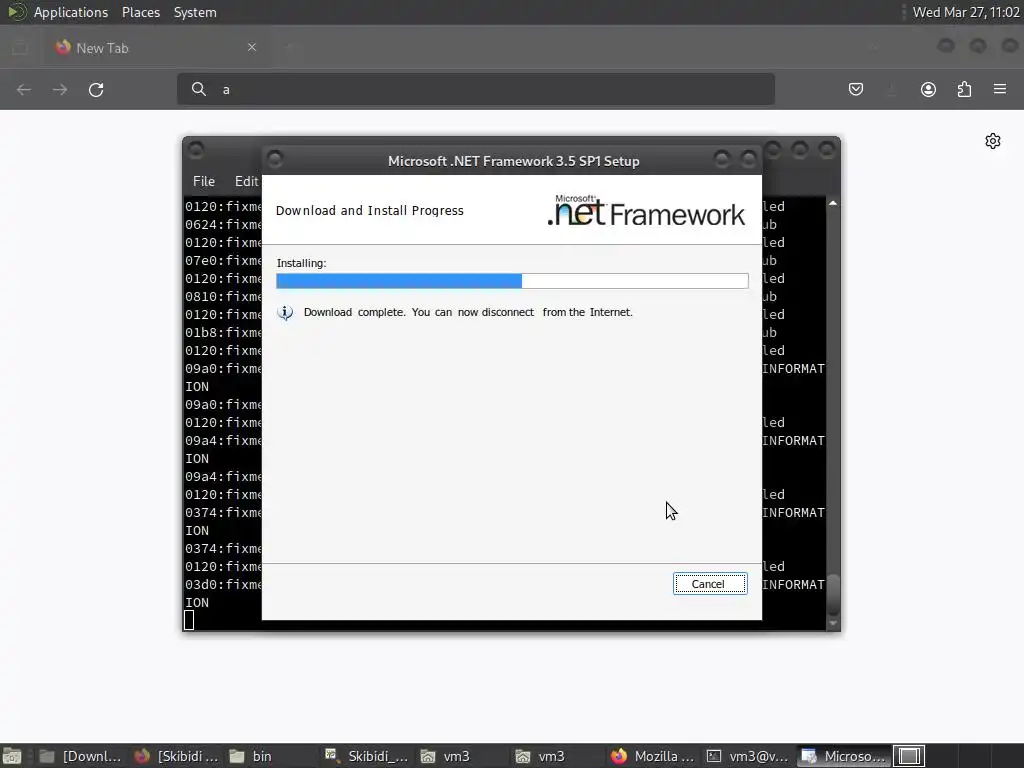Open the terminal Edit menu
Viewport: 1024px width, 768px height.
(x=246, y=181)
